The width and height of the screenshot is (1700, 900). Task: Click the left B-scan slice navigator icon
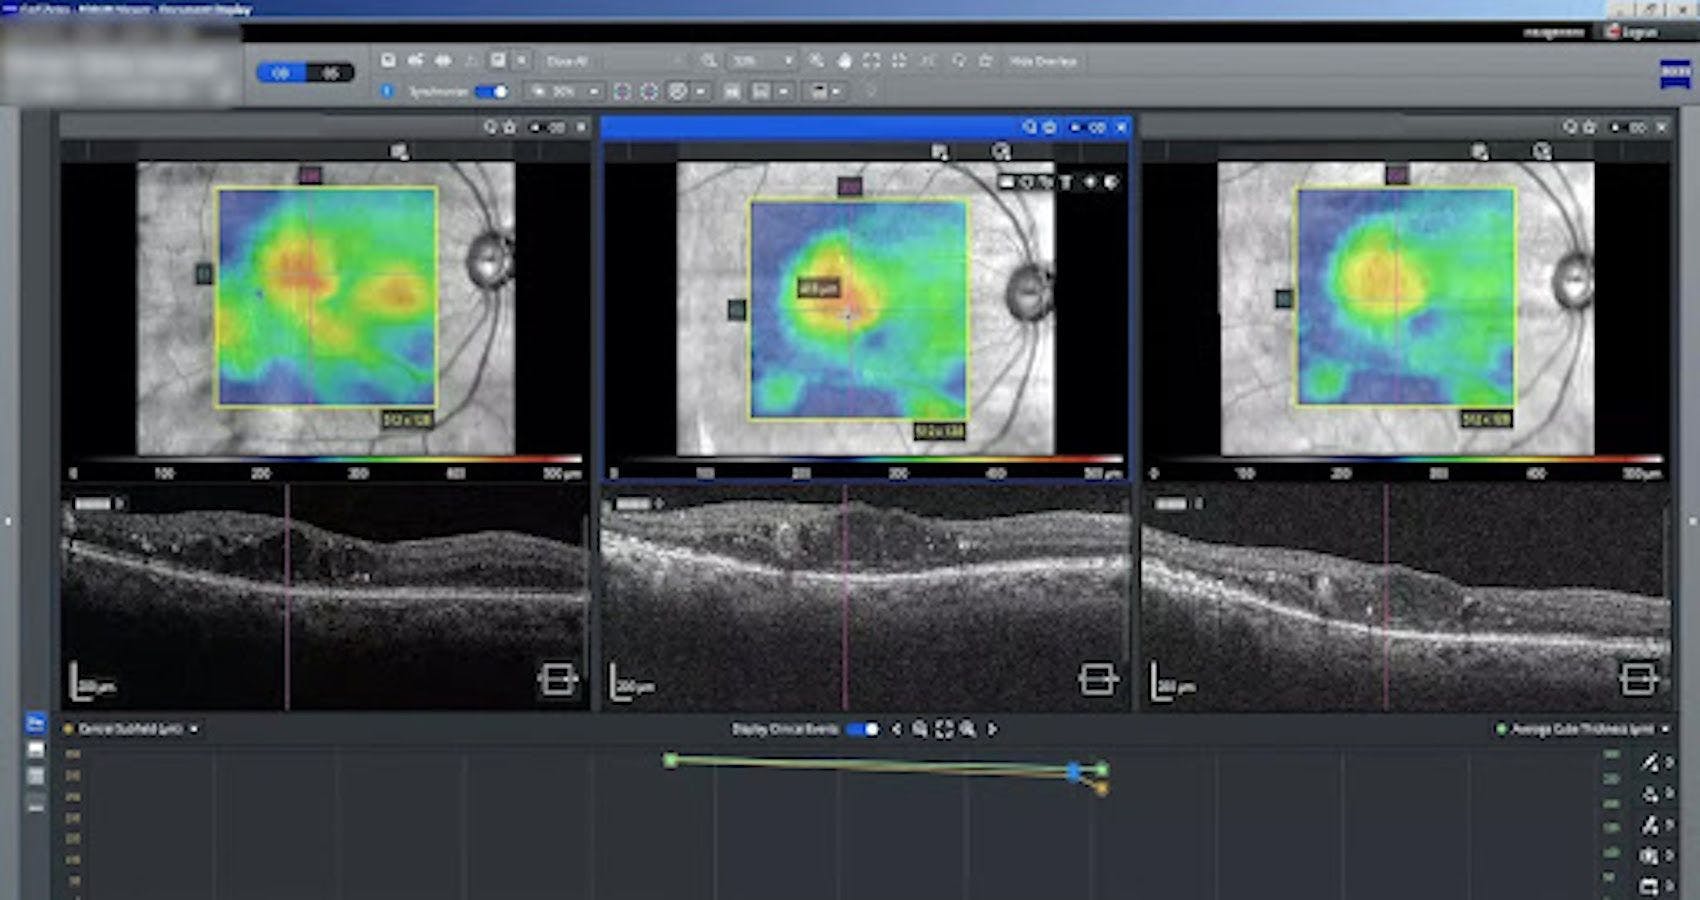pos(557,679)
